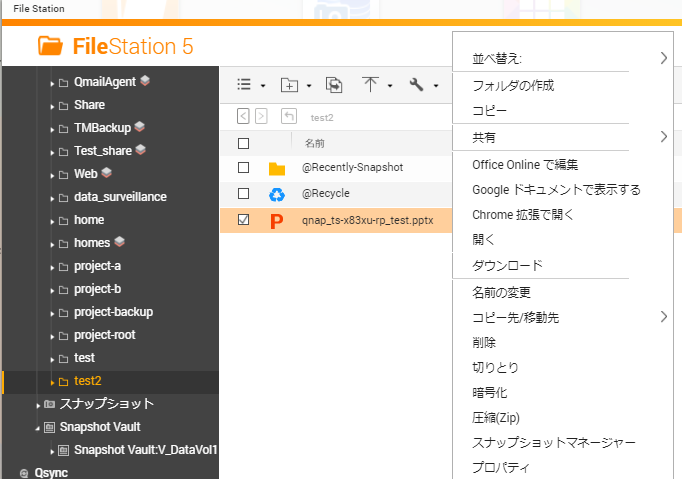The height and width of the screenshot is (479, 682).
Task: Expand the project-a folder arrow
Action: (x=52, y=267)
